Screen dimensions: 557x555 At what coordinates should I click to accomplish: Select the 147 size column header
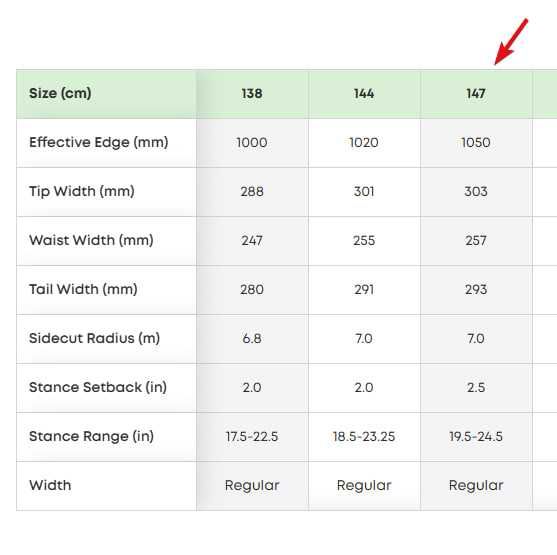tap(476, 94)
